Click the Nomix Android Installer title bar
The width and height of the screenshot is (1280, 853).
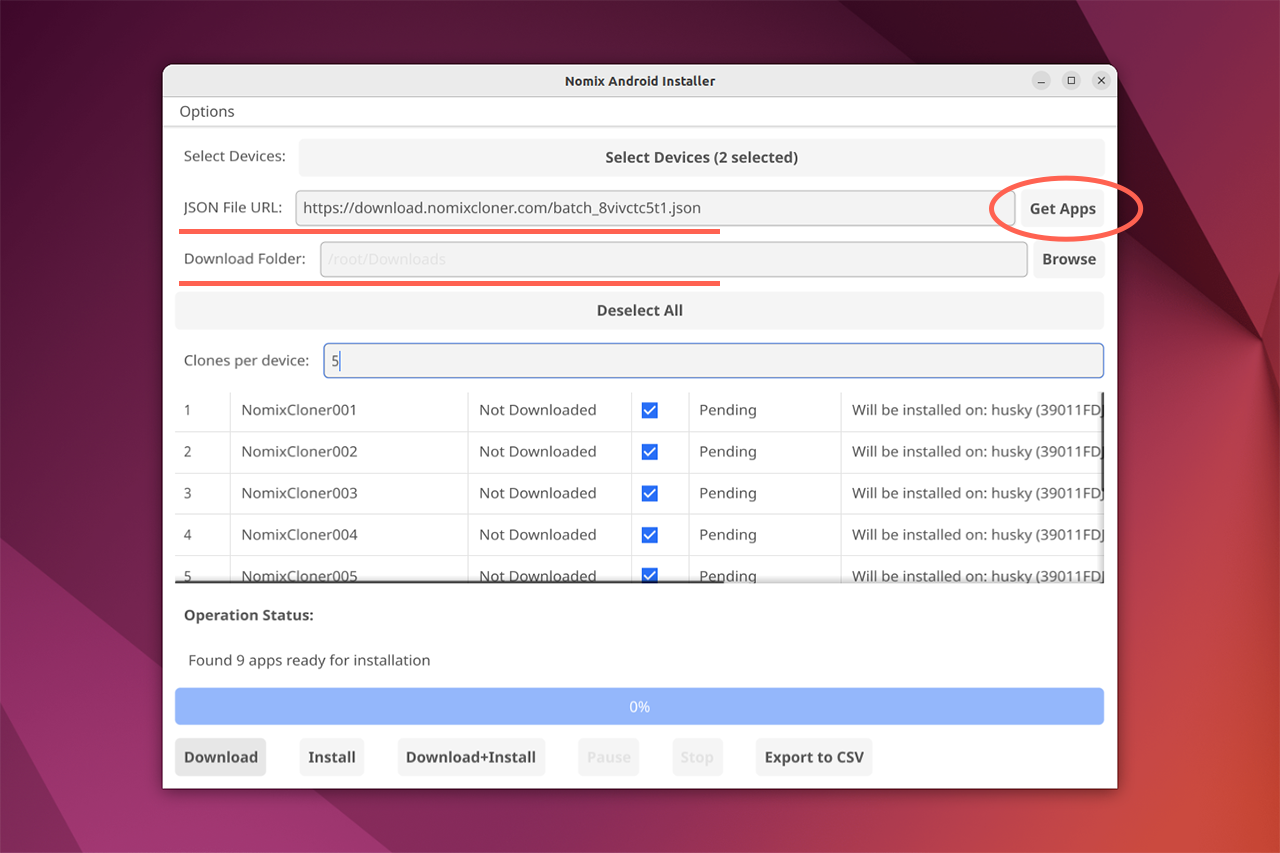[x=640, y=81]
